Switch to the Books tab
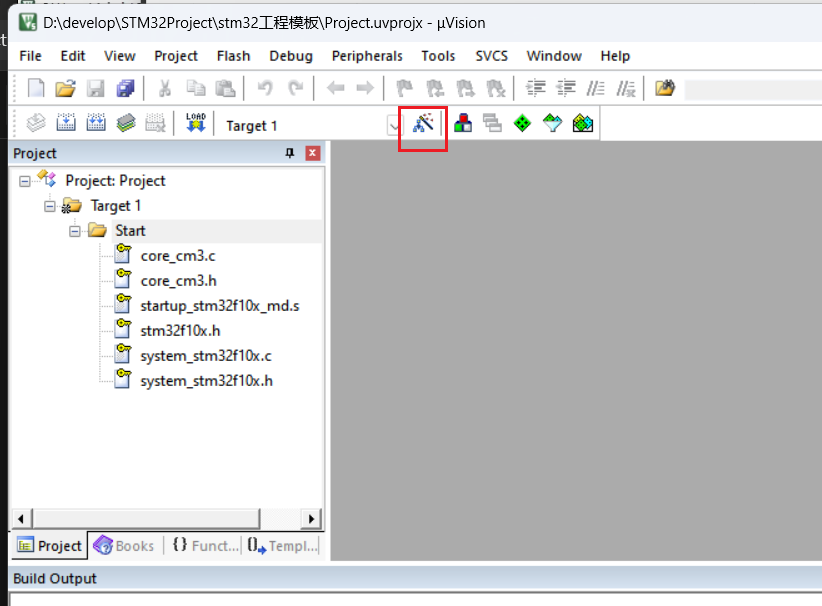The image size is (822, 606). coord(125,546)
